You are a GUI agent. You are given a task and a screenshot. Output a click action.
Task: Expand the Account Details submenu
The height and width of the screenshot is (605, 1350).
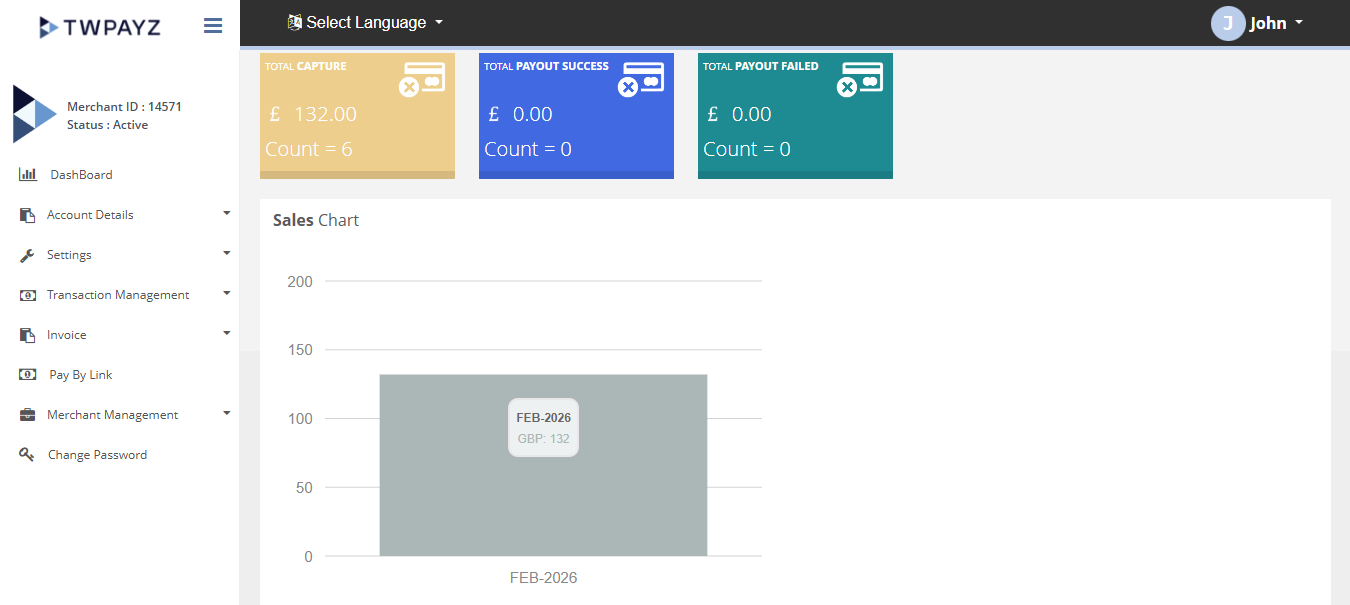click(x=227, y=213)
